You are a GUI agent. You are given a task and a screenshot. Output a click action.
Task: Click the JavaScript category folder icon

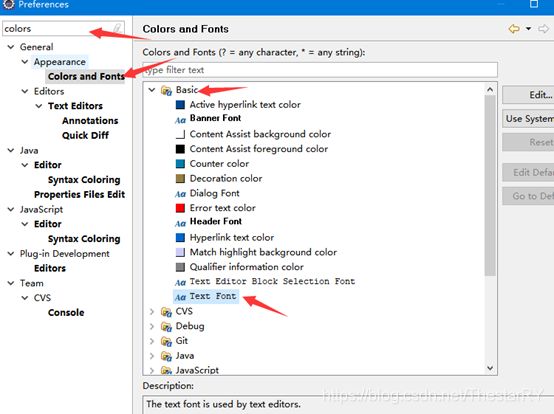click(166, 370)
